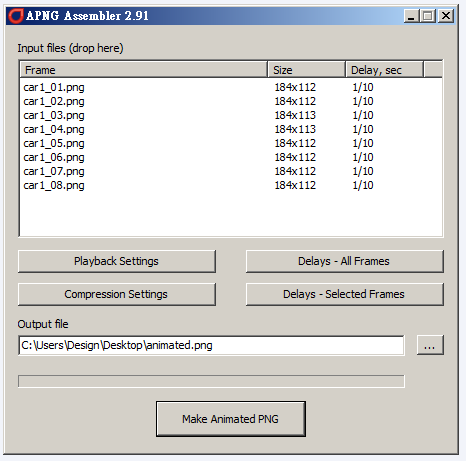Focus the Output file path field
The image size is (466, 461).
(211, 345)
